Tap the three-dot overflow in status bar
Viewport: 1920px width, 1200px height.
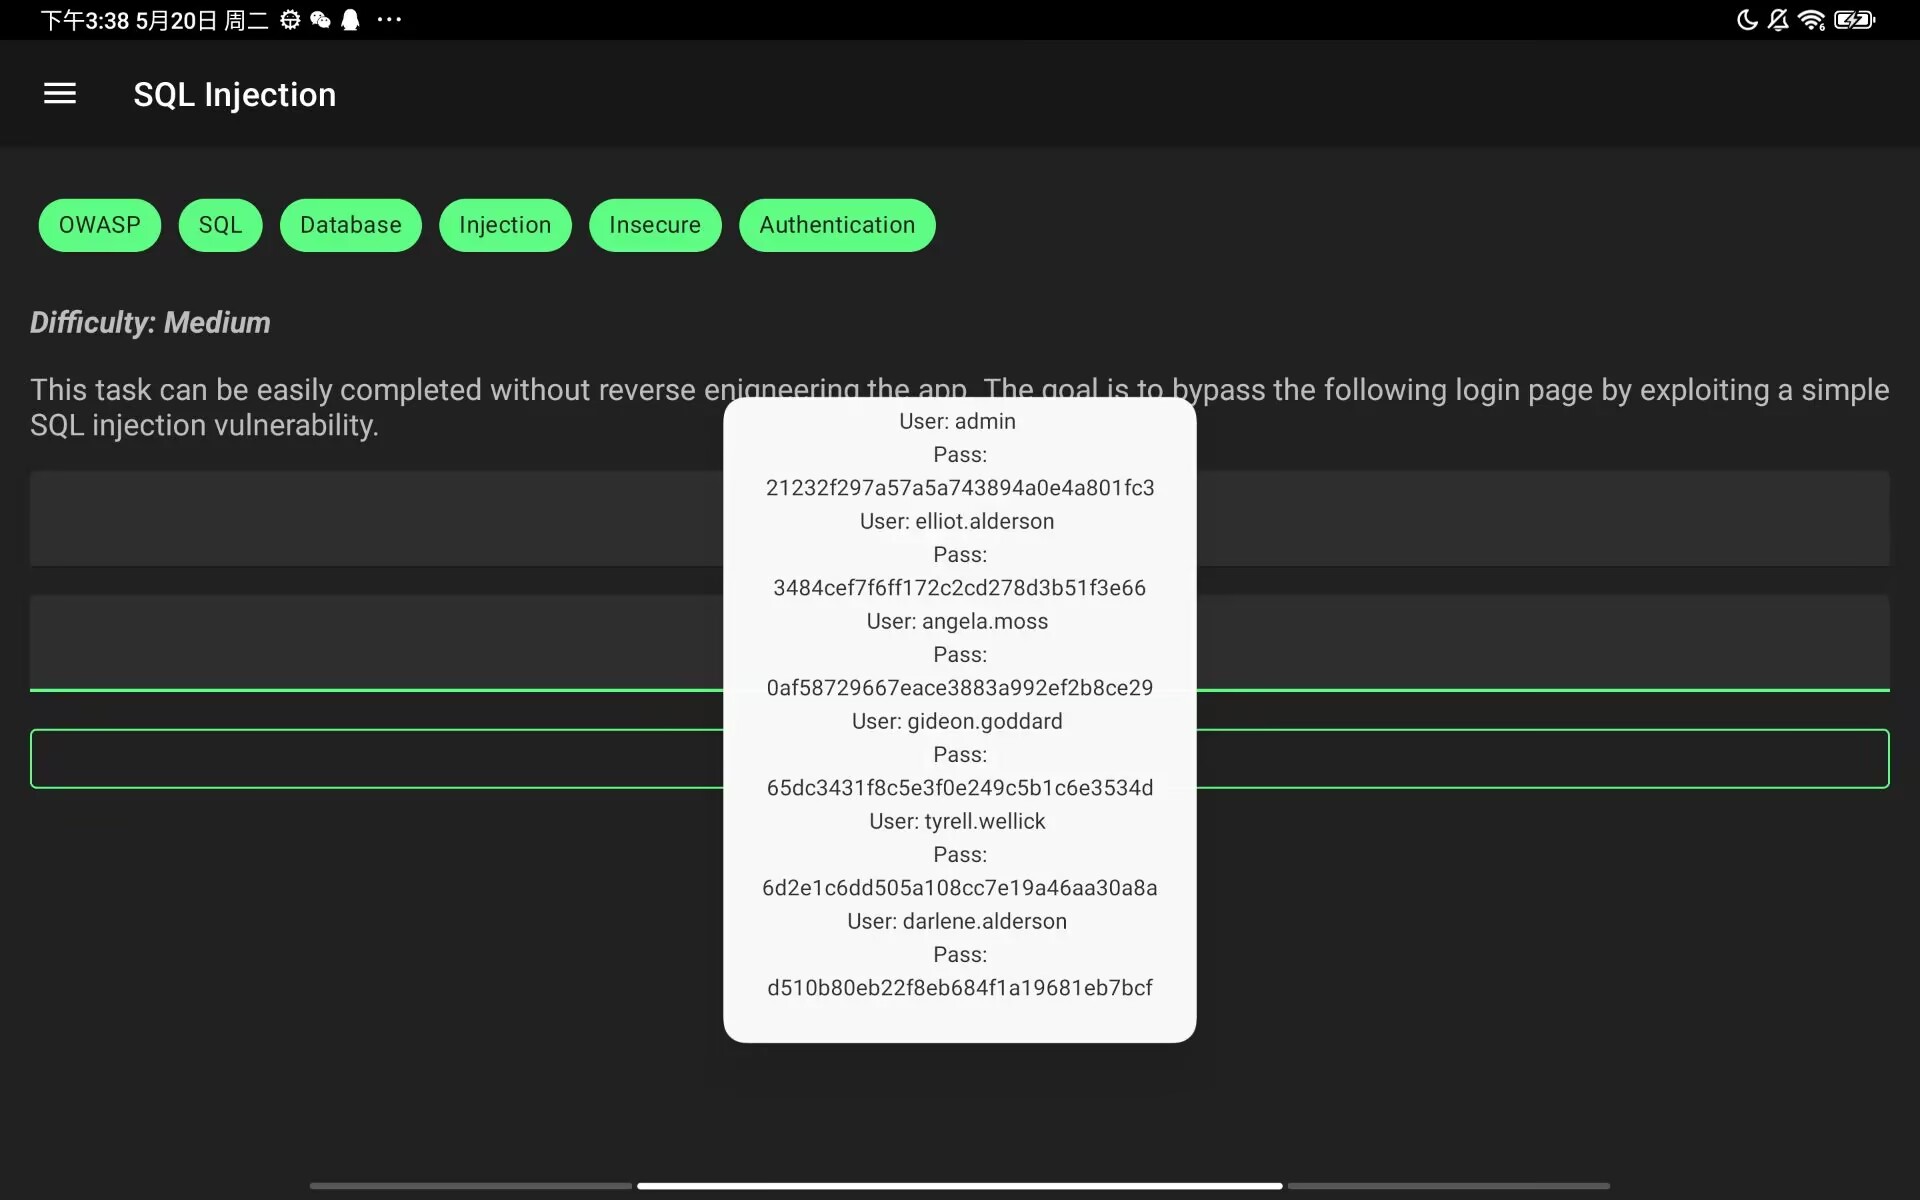coord(389,20)
